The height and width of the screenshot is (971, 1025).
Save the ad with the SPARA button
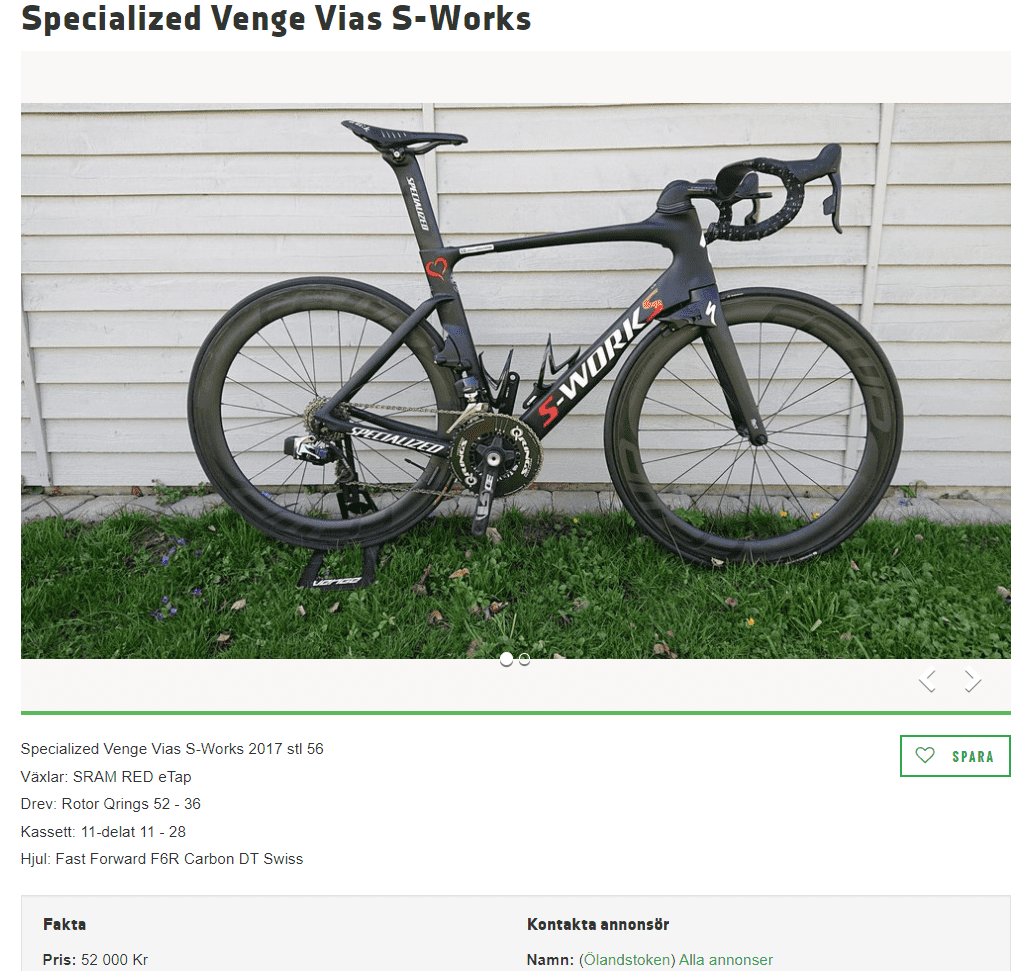955,756
